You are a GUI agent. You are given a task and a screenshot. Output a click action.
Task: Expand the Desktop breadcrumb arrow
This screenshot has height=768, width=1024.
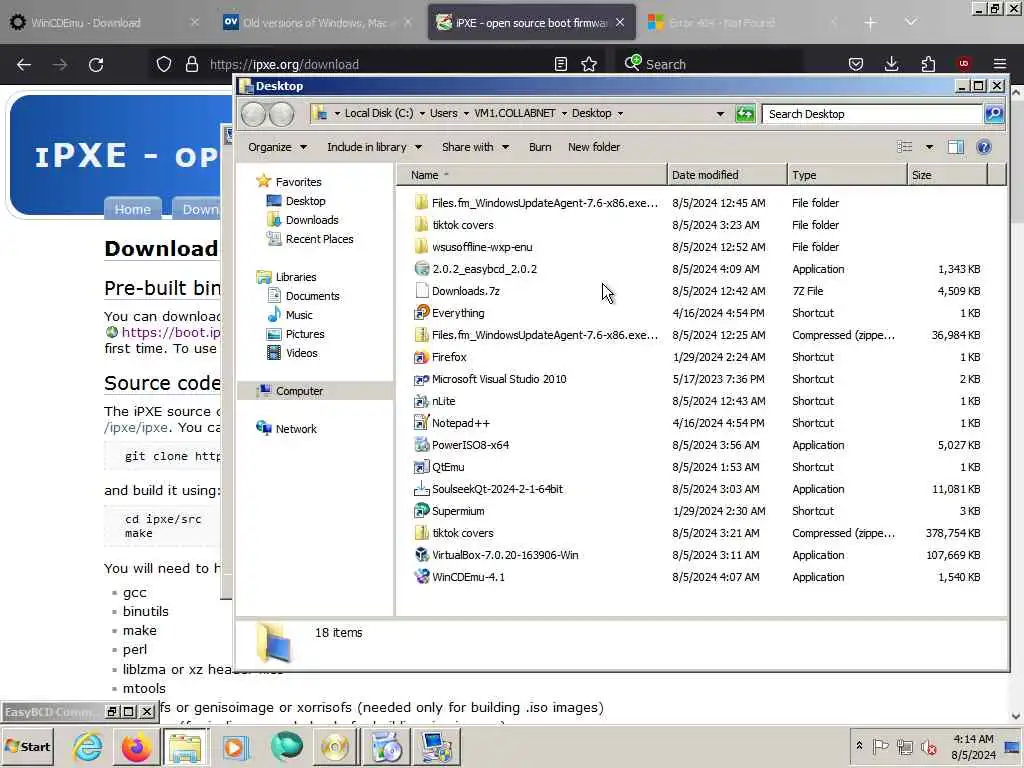tap(620, 114)
